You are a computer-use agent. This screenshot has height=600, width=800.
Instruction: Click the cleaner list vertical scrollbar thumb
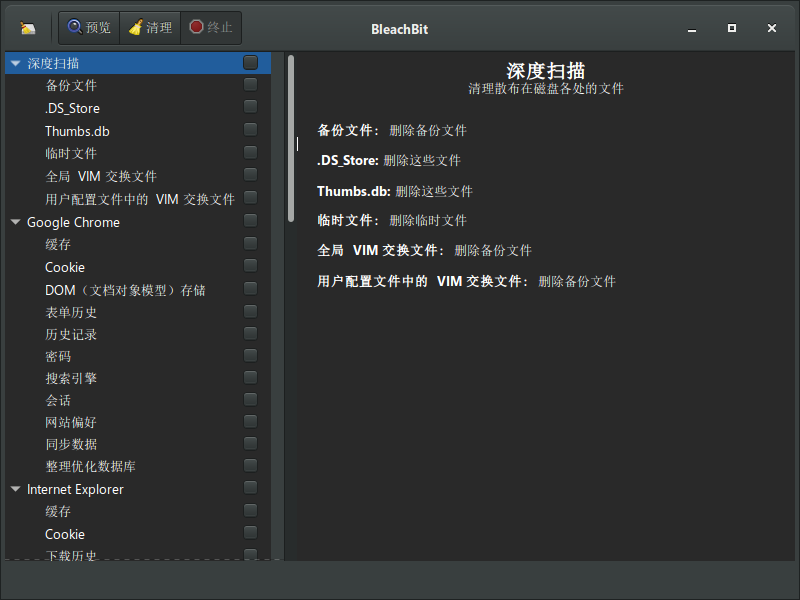(x=291, y=138)
